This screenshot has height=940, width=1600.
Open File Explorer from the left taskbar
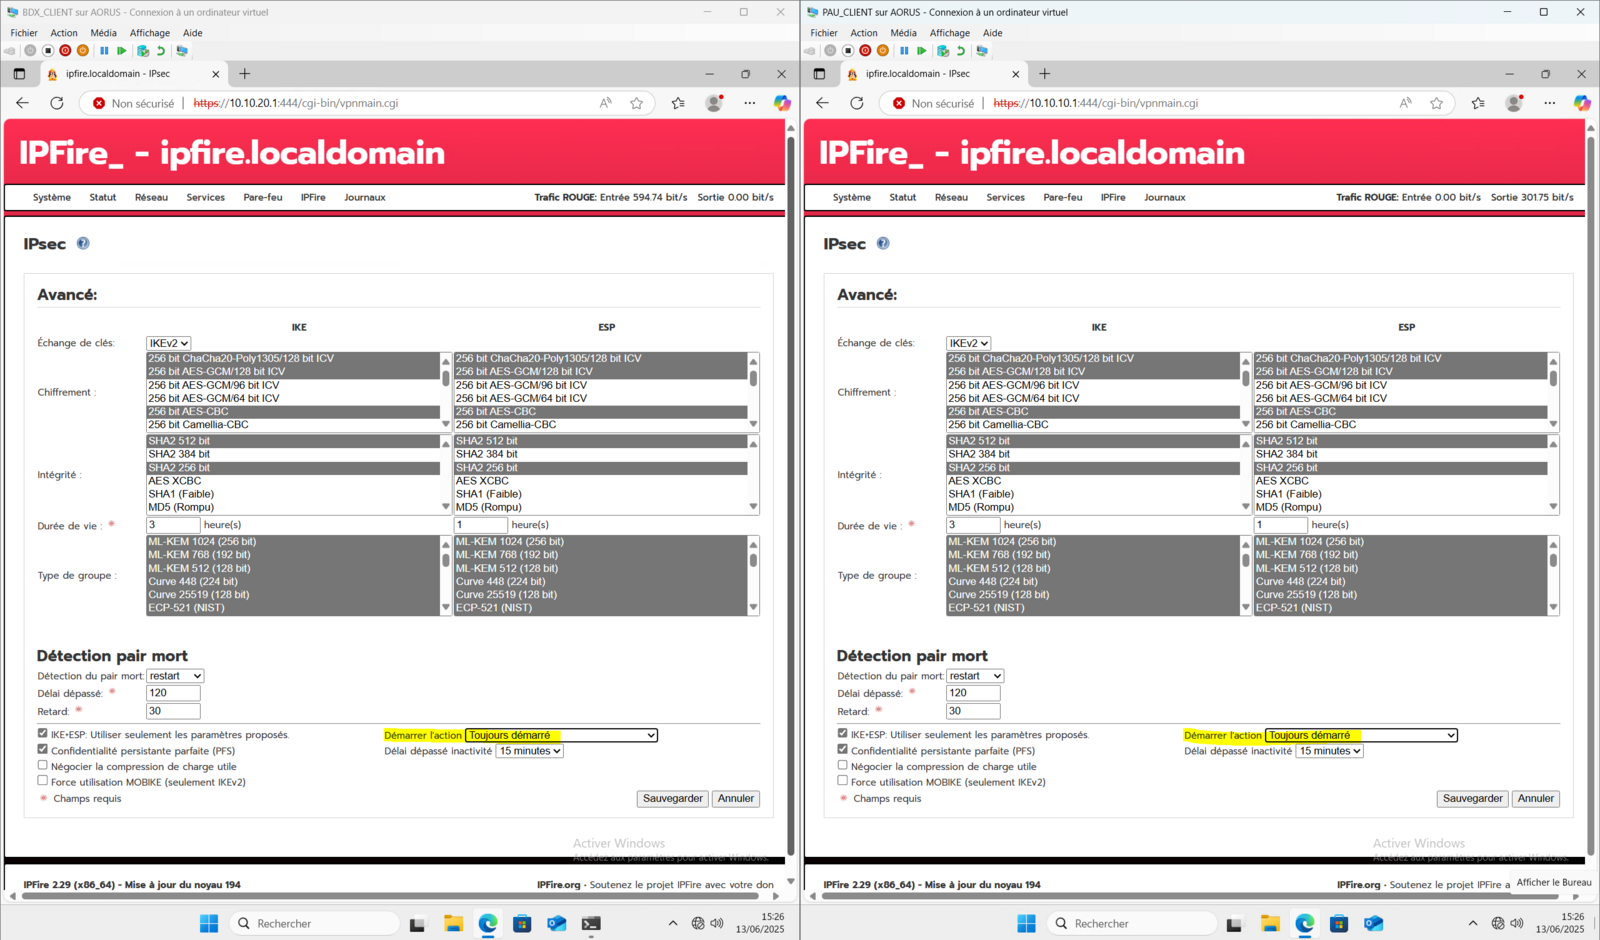[x=453, y=923]
